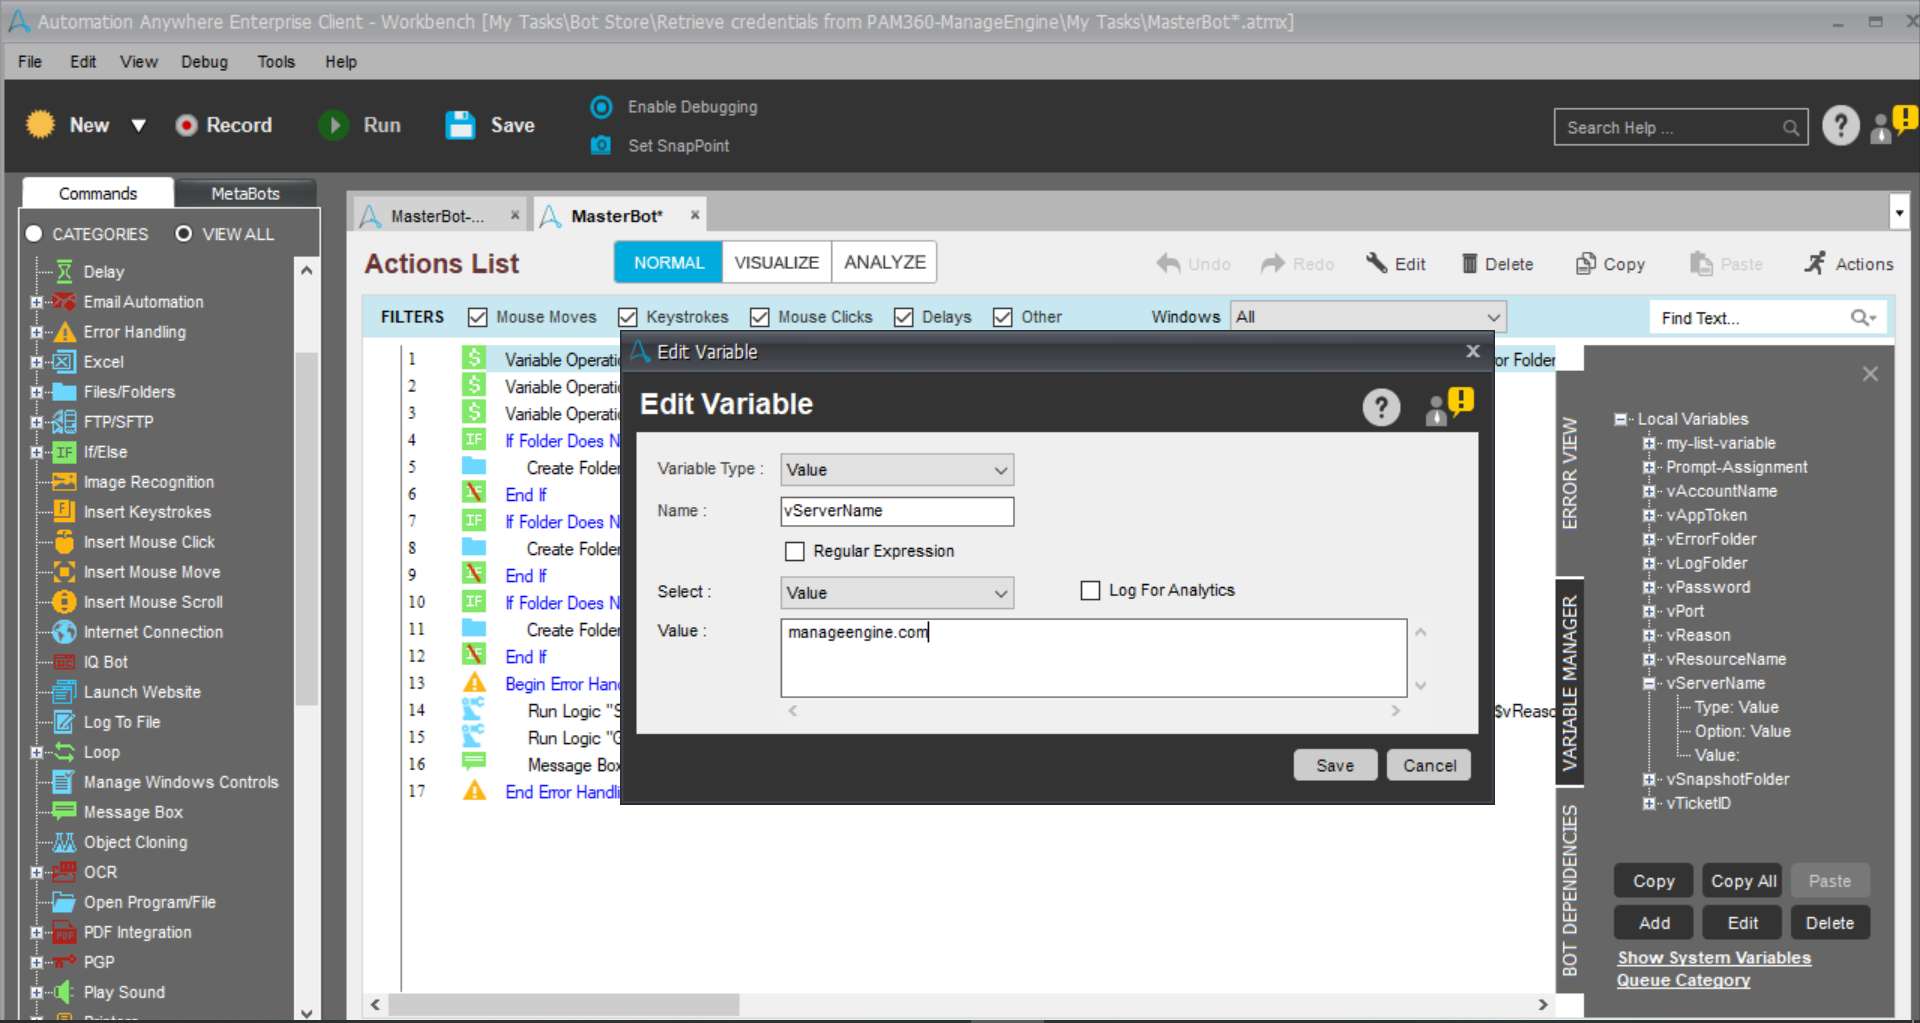Click the Add variable button

tap(1654, 923)
